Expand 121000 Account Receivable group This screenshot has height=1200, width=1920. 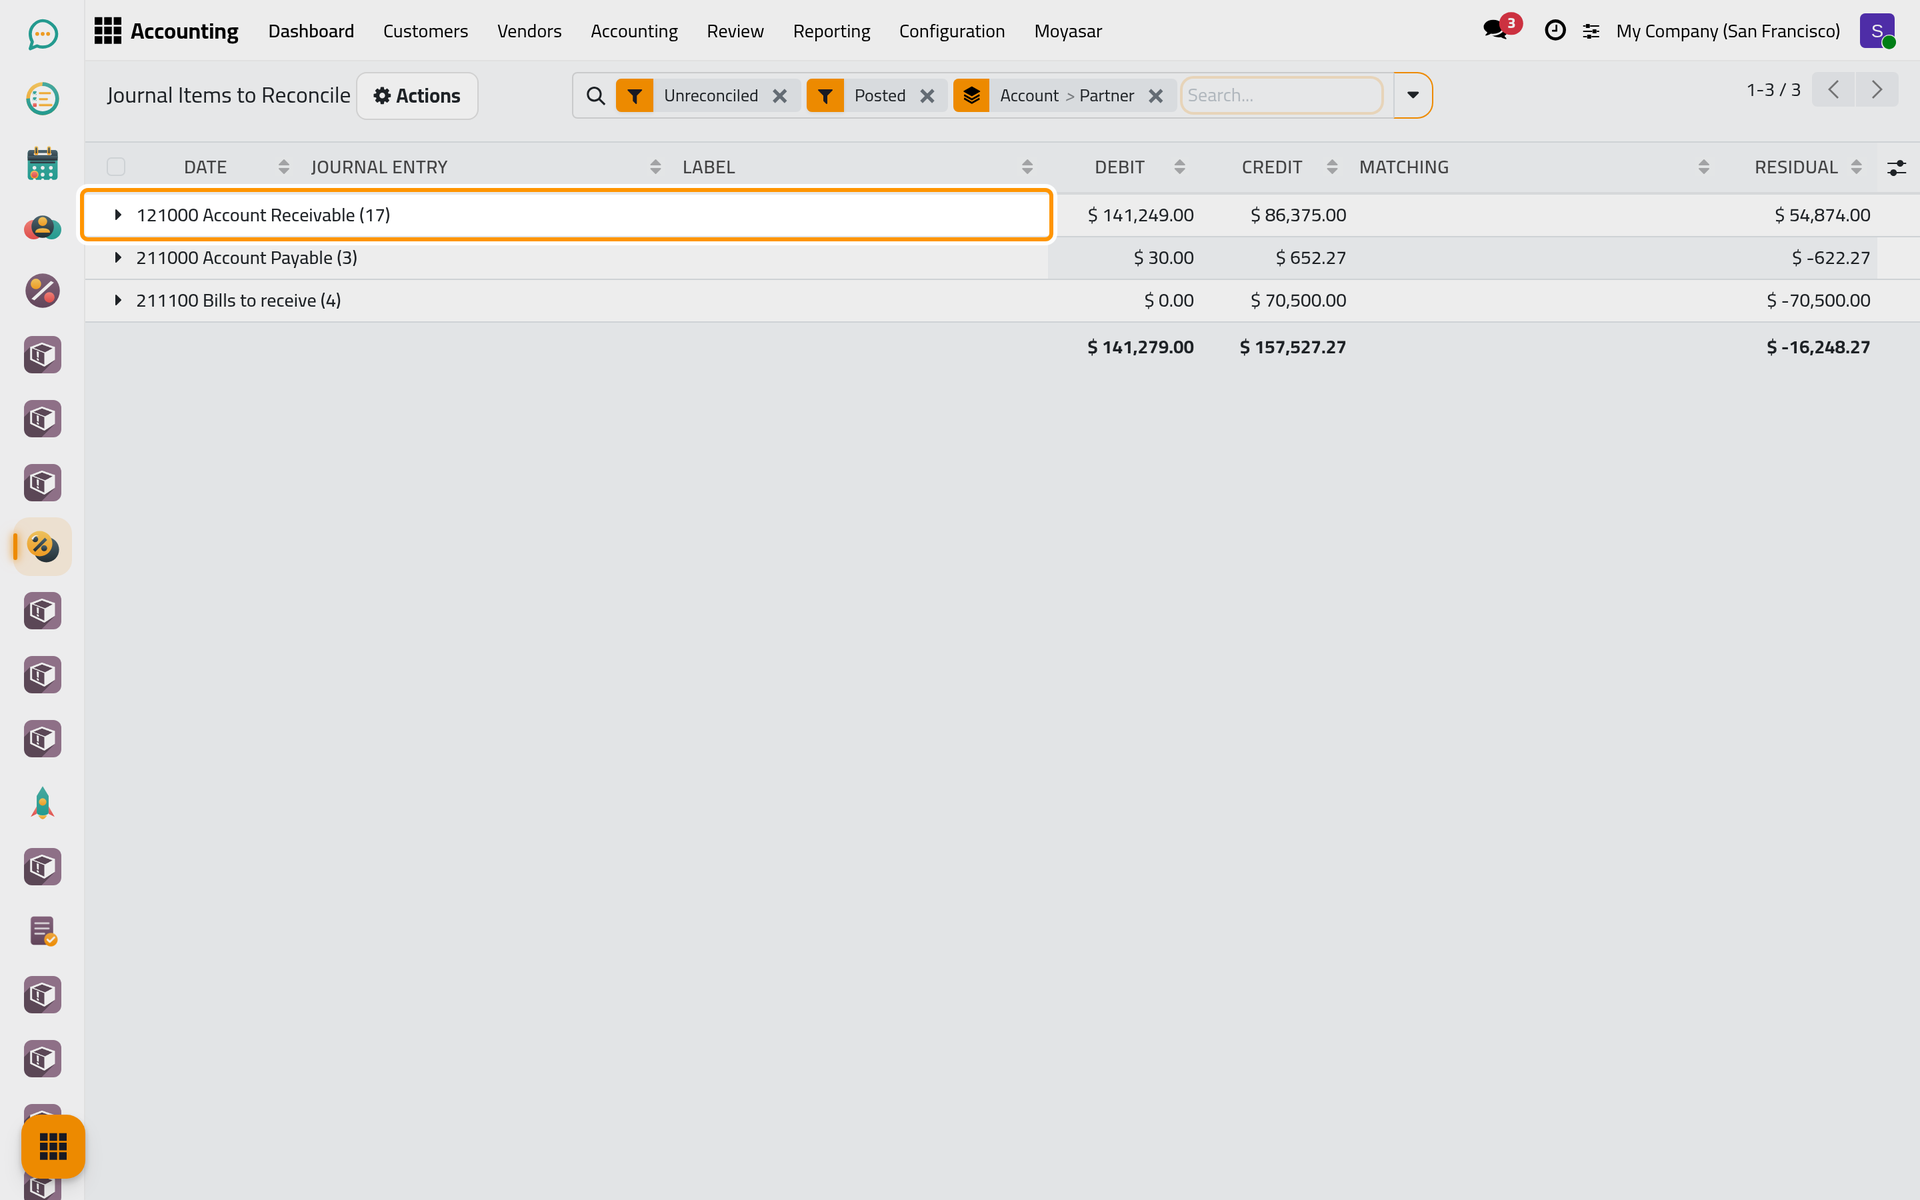pyautogui.click(x=566, y=215)
